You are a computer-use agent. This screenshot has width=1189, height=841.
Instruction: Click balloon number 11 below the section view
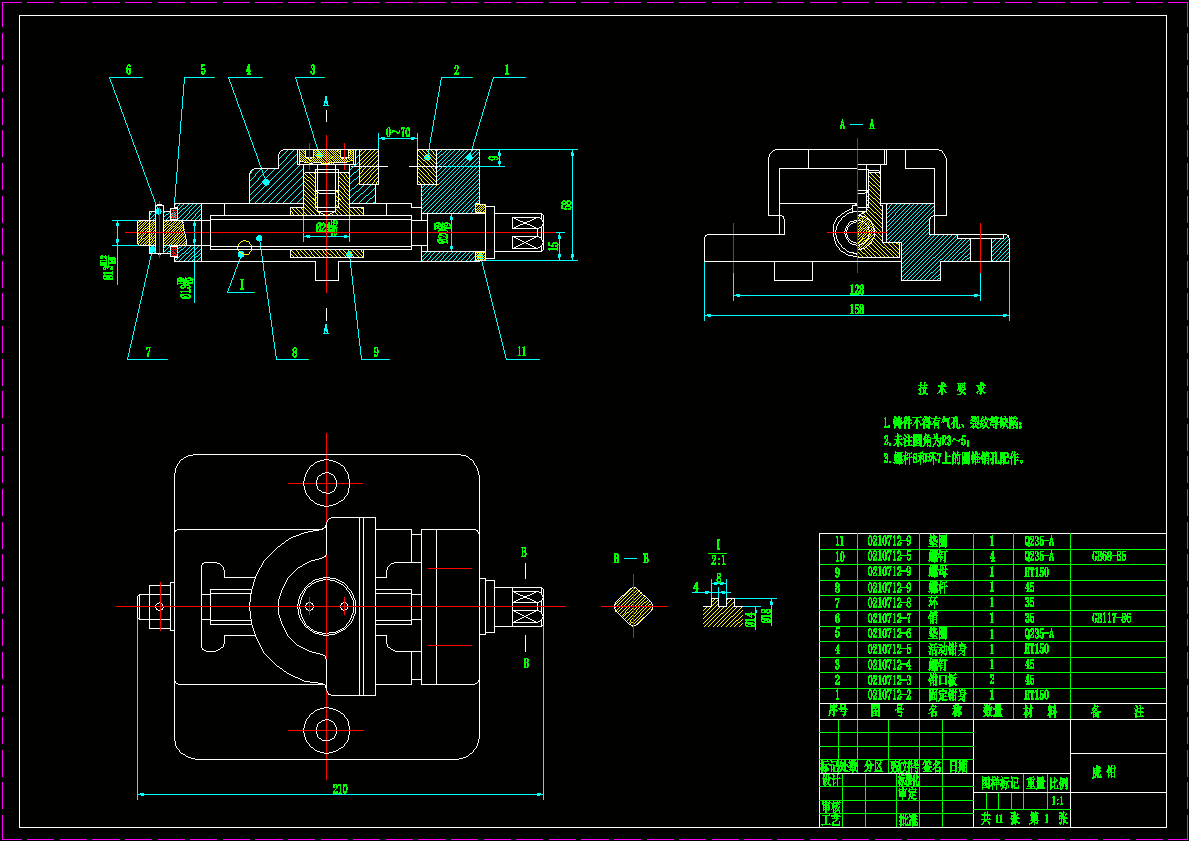(521, 351)
